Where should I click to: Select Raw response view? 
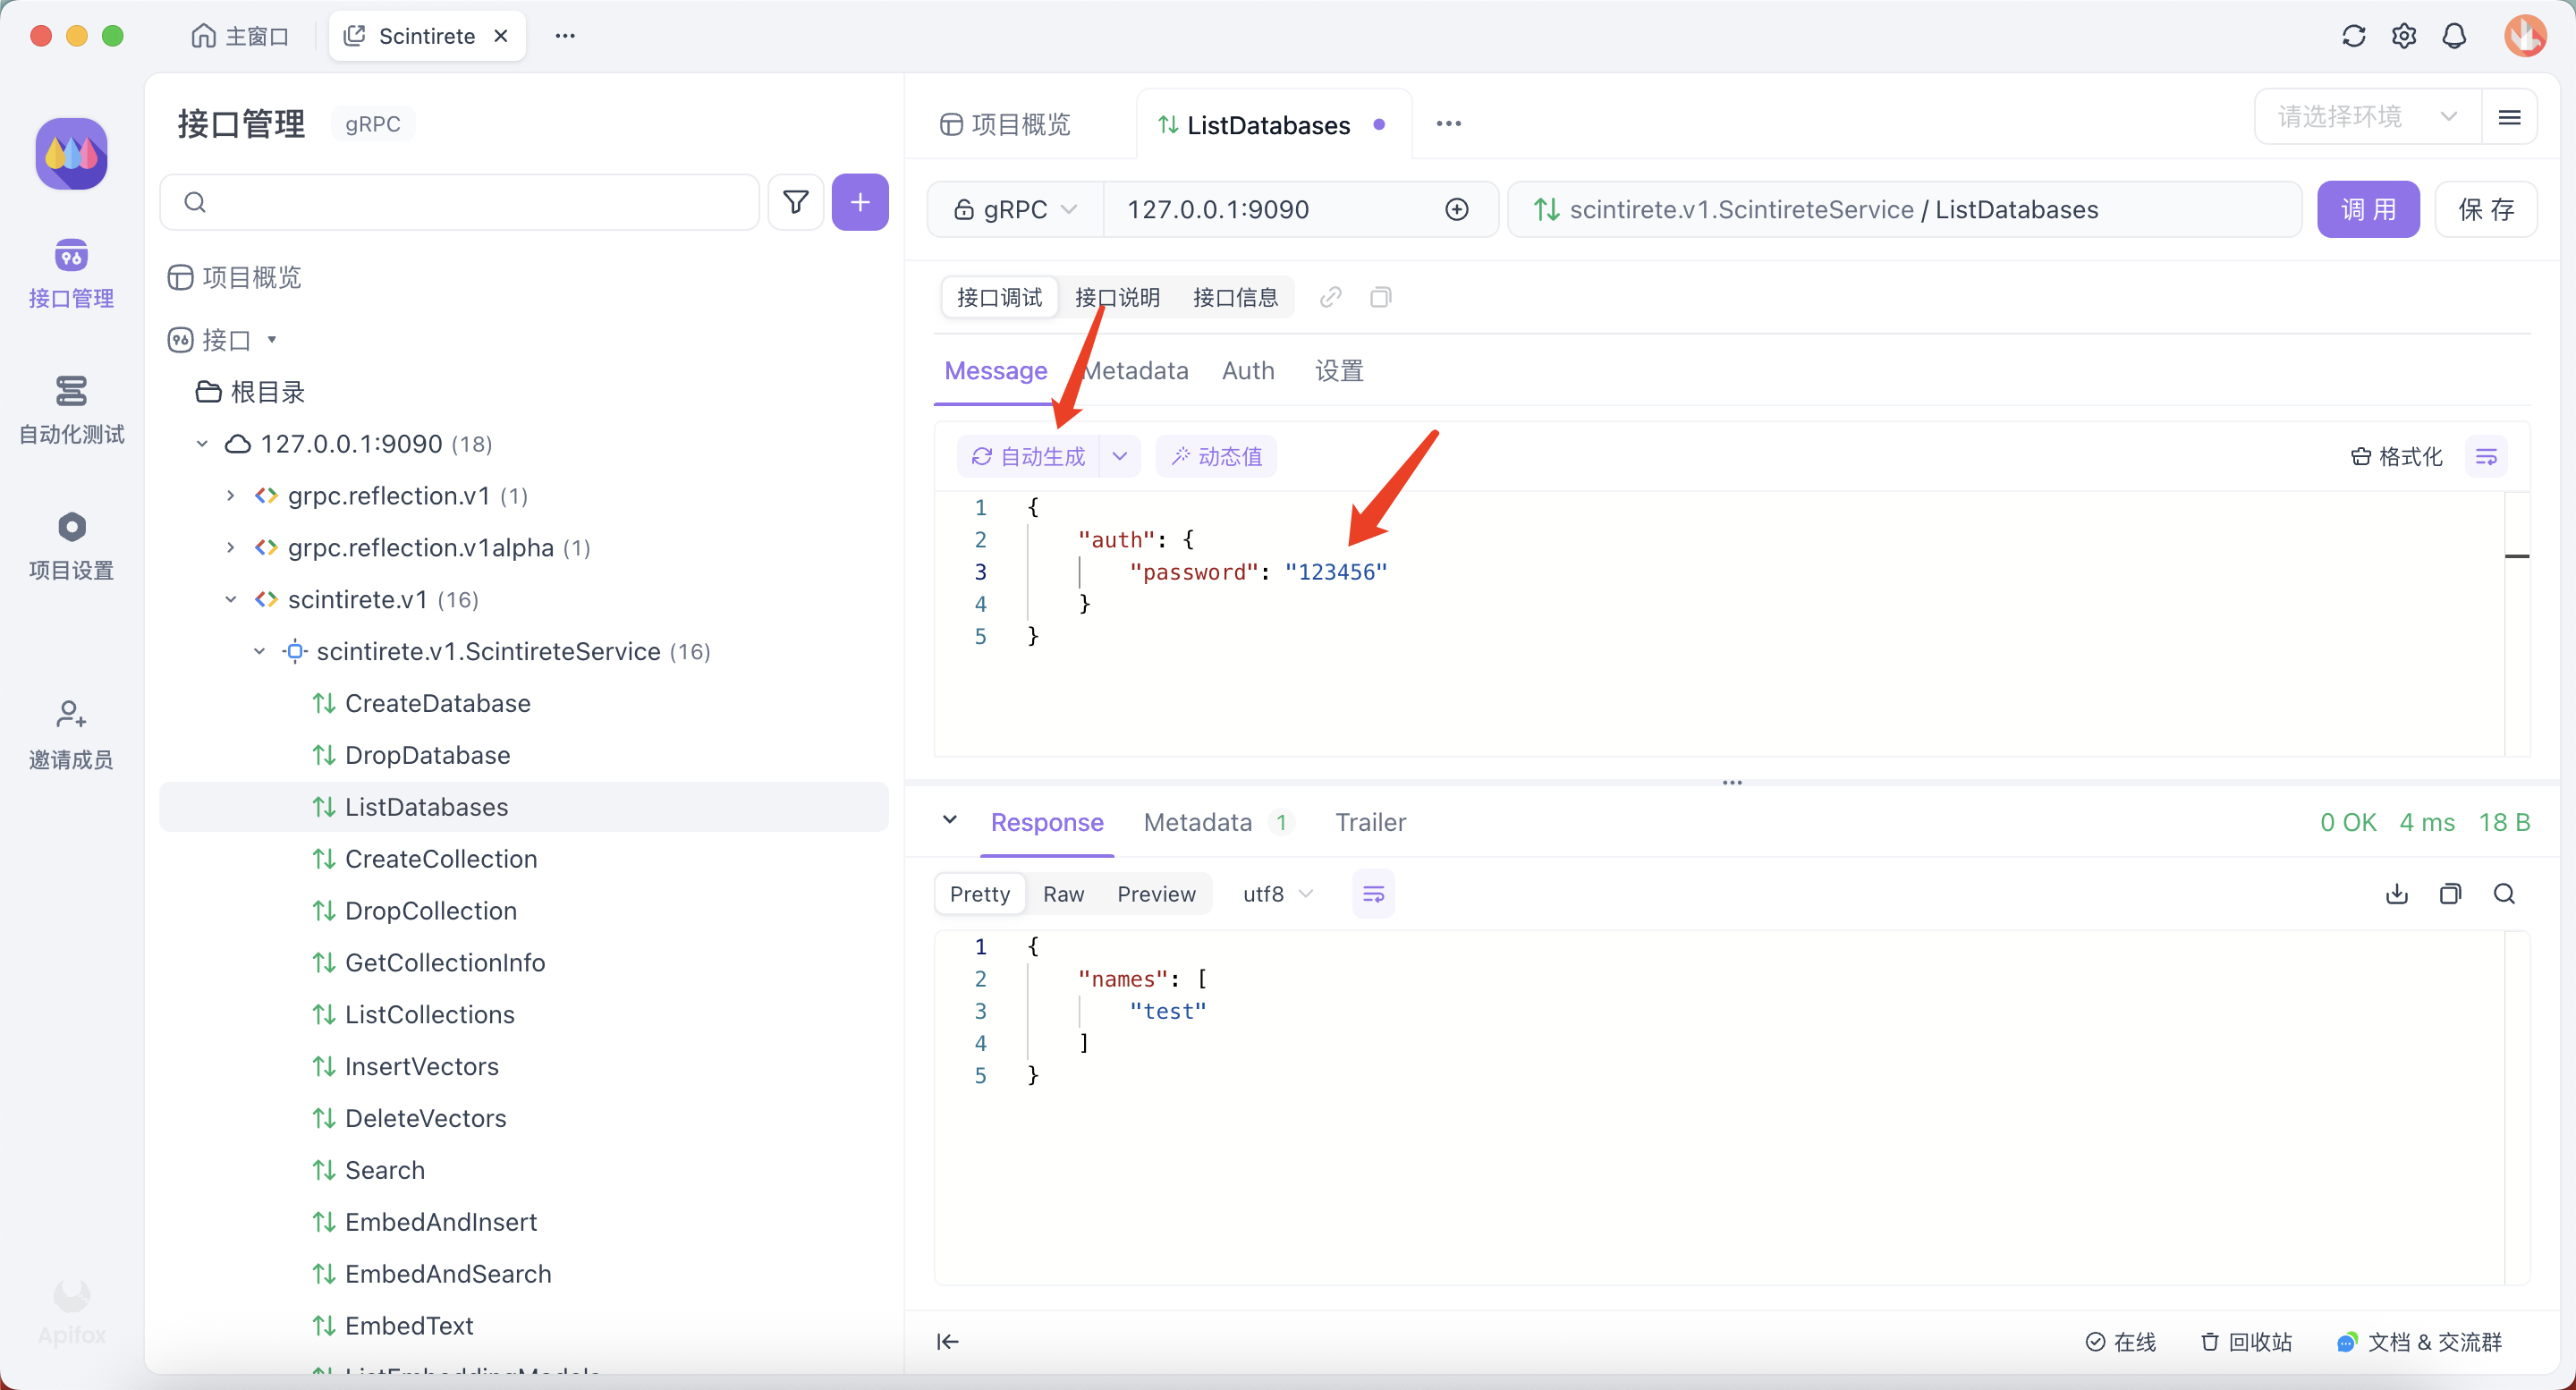click(1063, 894)
